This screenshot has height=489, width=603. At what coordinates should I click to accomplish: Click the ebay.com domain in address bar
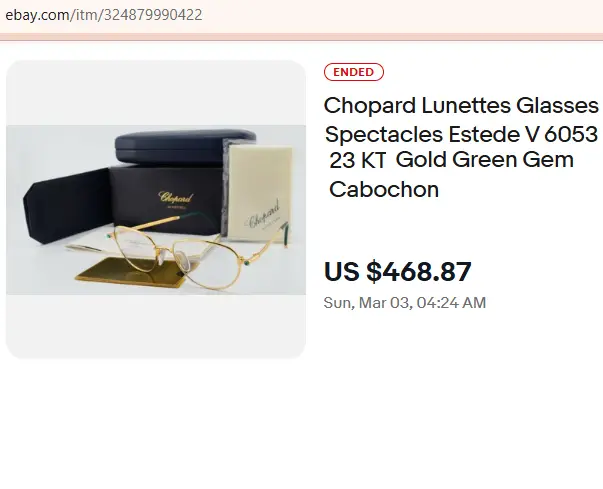tap(37, 15)
